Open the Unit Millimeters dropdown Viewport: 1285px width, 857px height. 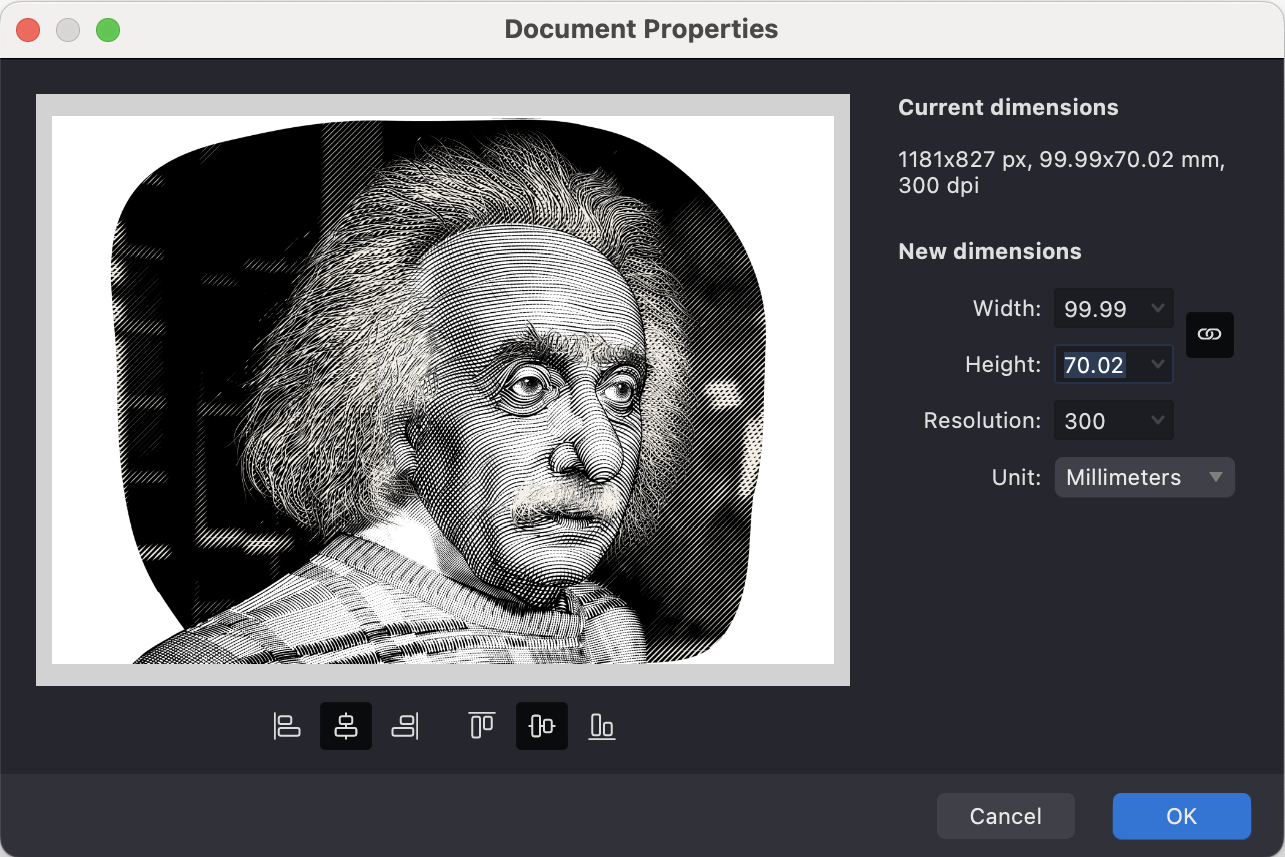click(x=1145, y=477)
